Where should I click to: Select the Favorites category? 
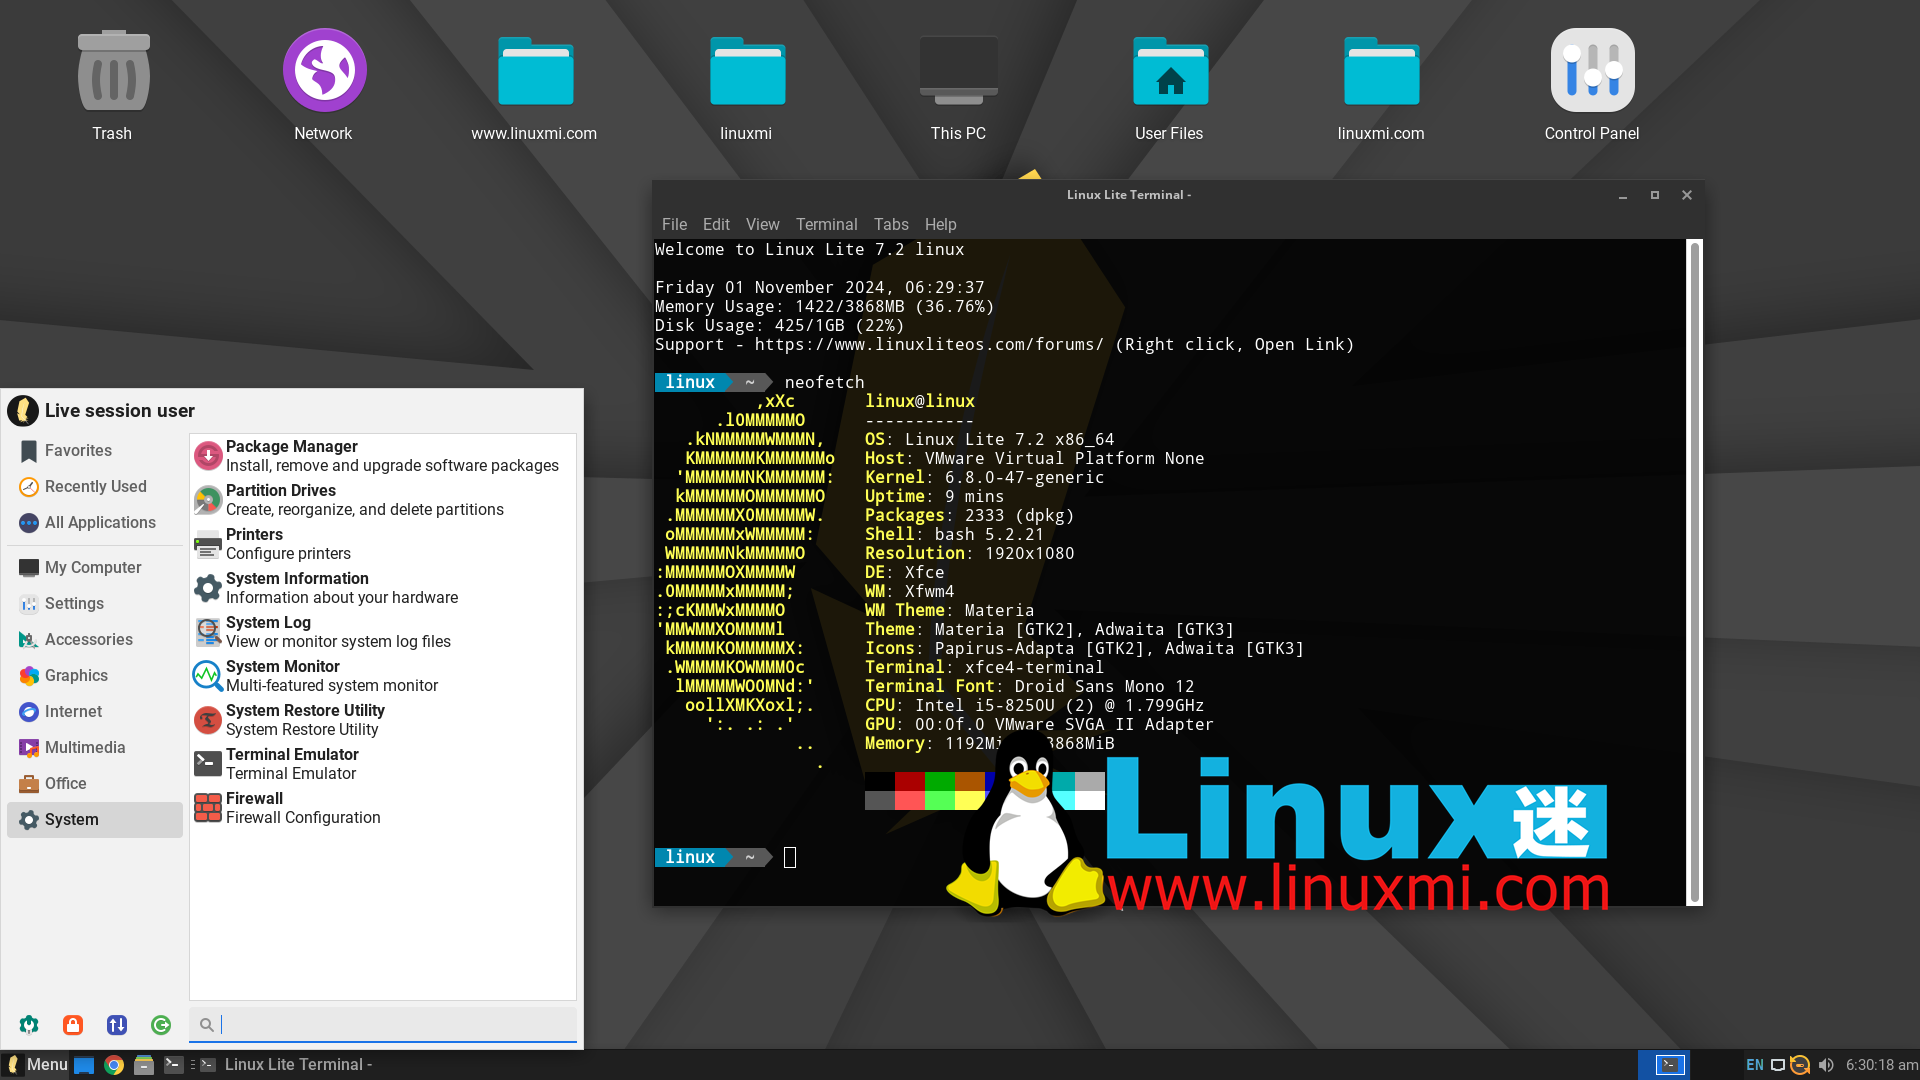pos(95,451)
